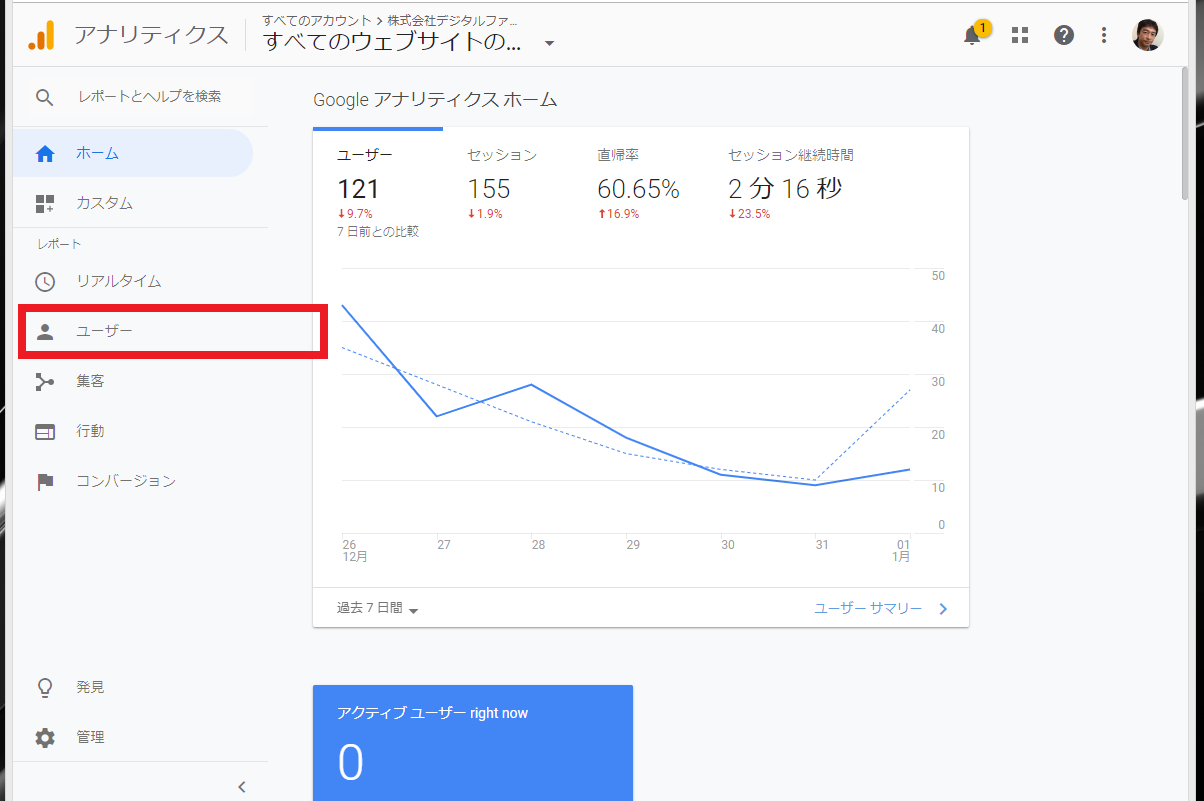
Task: Click the アクティブ ユーザー right now card
Action: pyautogui.click(x=473, y=742)
